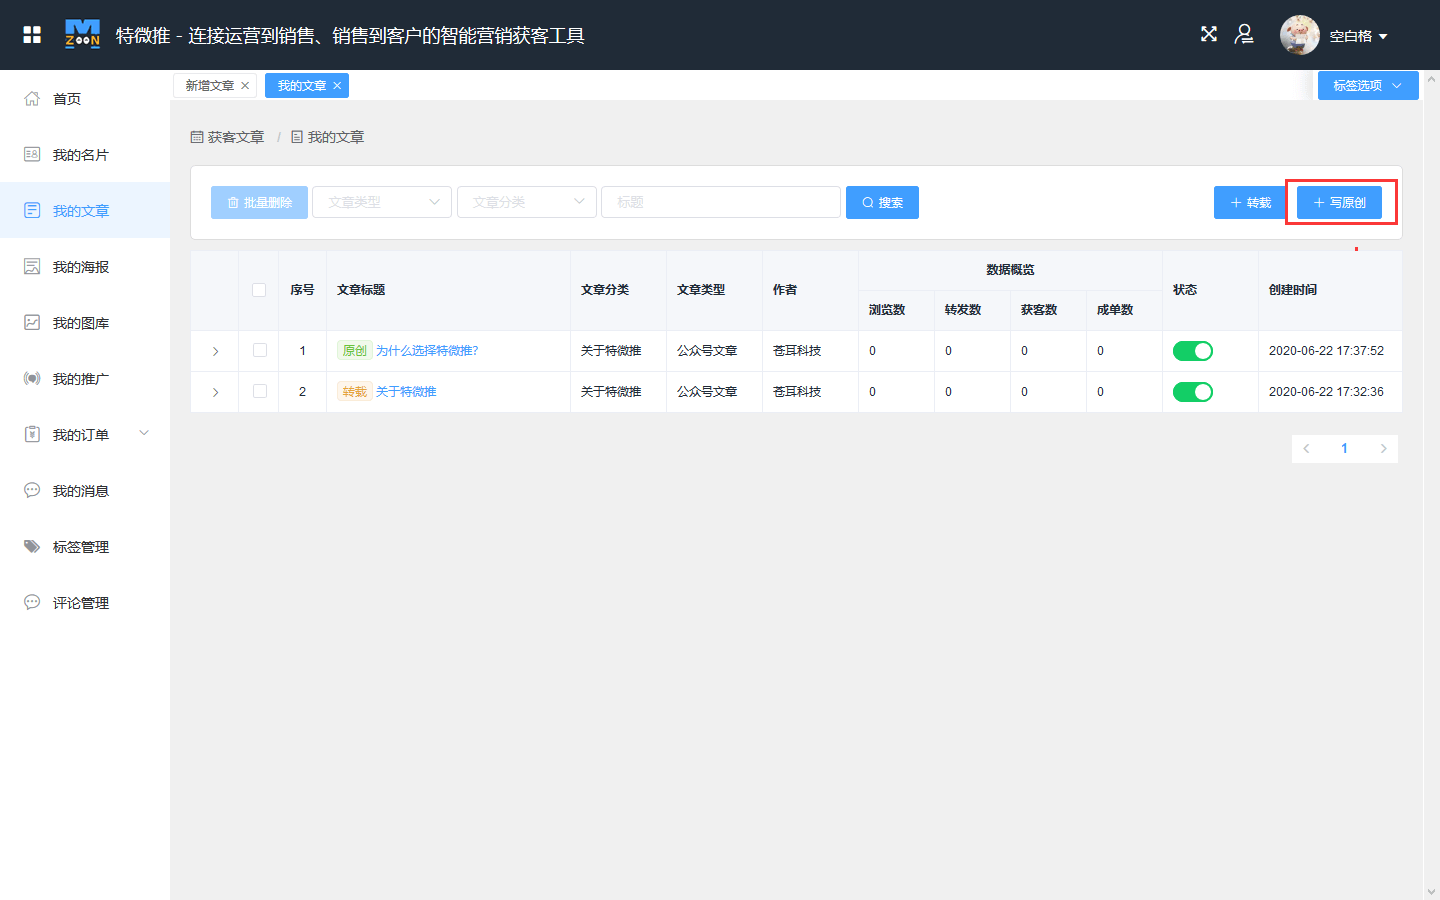Open 我的图库 menu item
The height and width of the screenshot is (900, 1440).
85,323
